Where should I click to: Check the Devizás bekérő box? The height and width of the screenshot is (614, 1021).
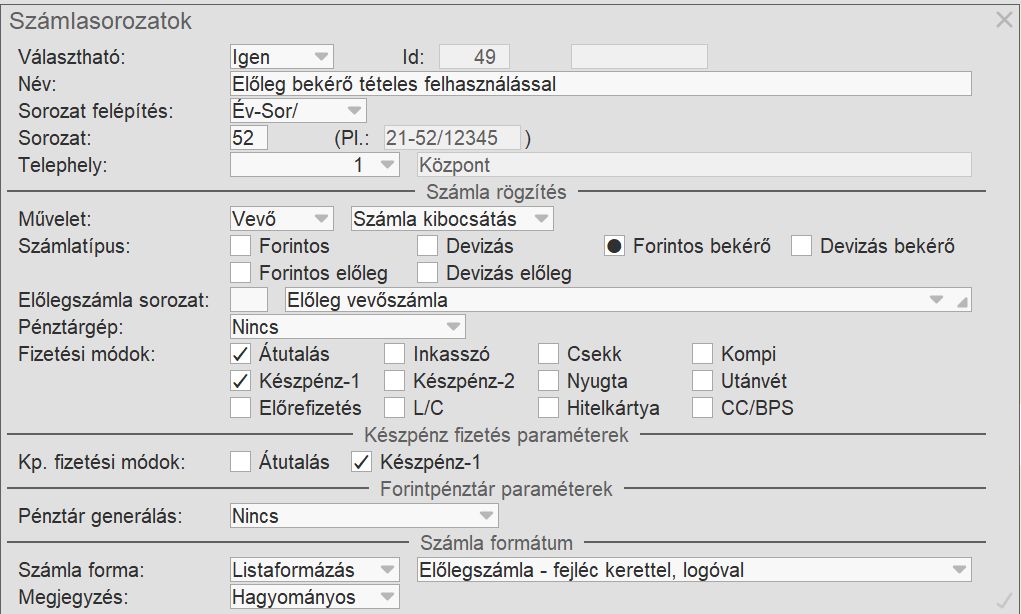coord(801,246)
